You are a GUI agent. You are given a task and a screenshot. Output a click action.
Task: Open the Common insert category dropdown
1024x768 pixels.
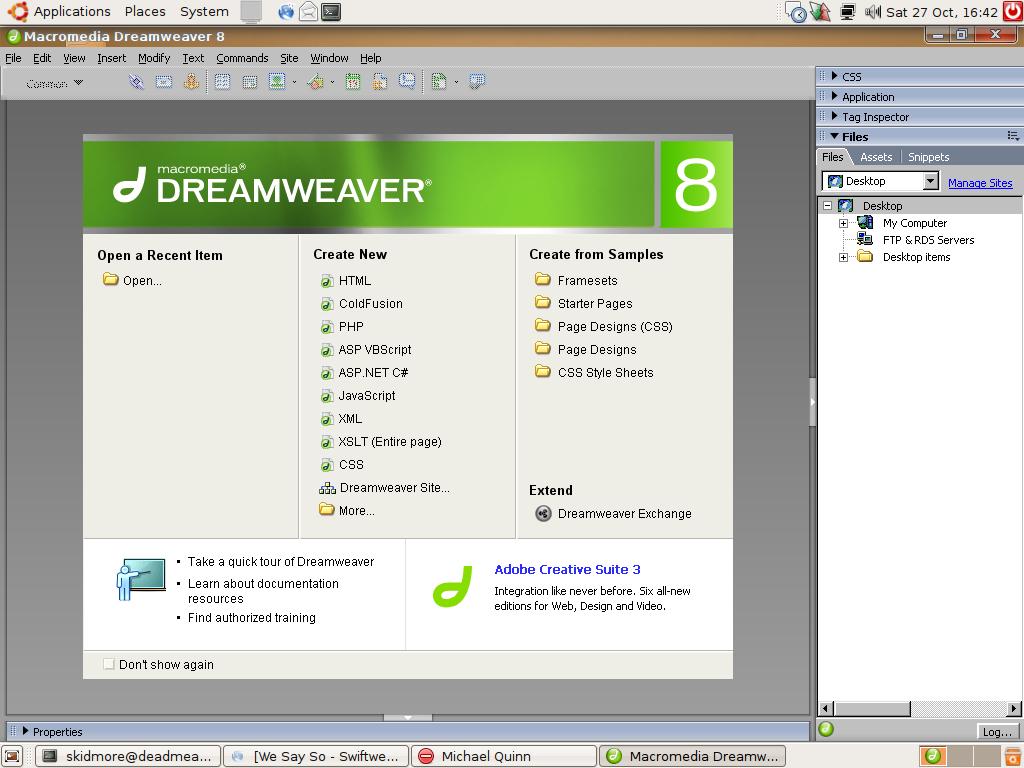pyautogui.click(x=55, y=84)
